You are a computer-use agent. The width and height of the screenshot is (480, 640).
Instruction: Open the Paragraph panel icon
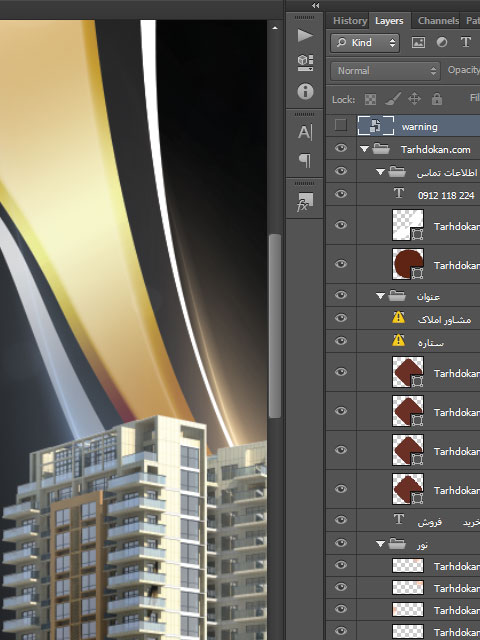[x=305, y=161]
